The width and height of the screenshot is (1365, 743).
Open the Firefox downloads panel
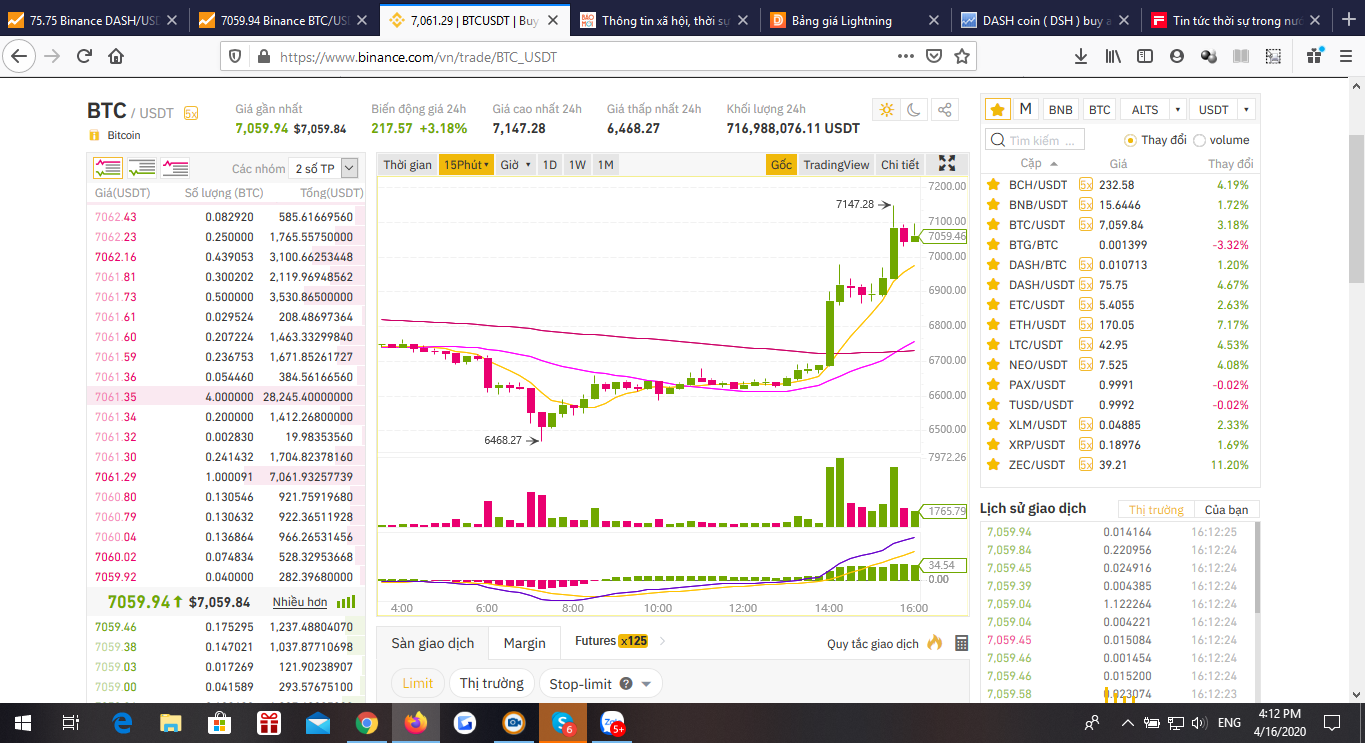[x=1081, y=57]
